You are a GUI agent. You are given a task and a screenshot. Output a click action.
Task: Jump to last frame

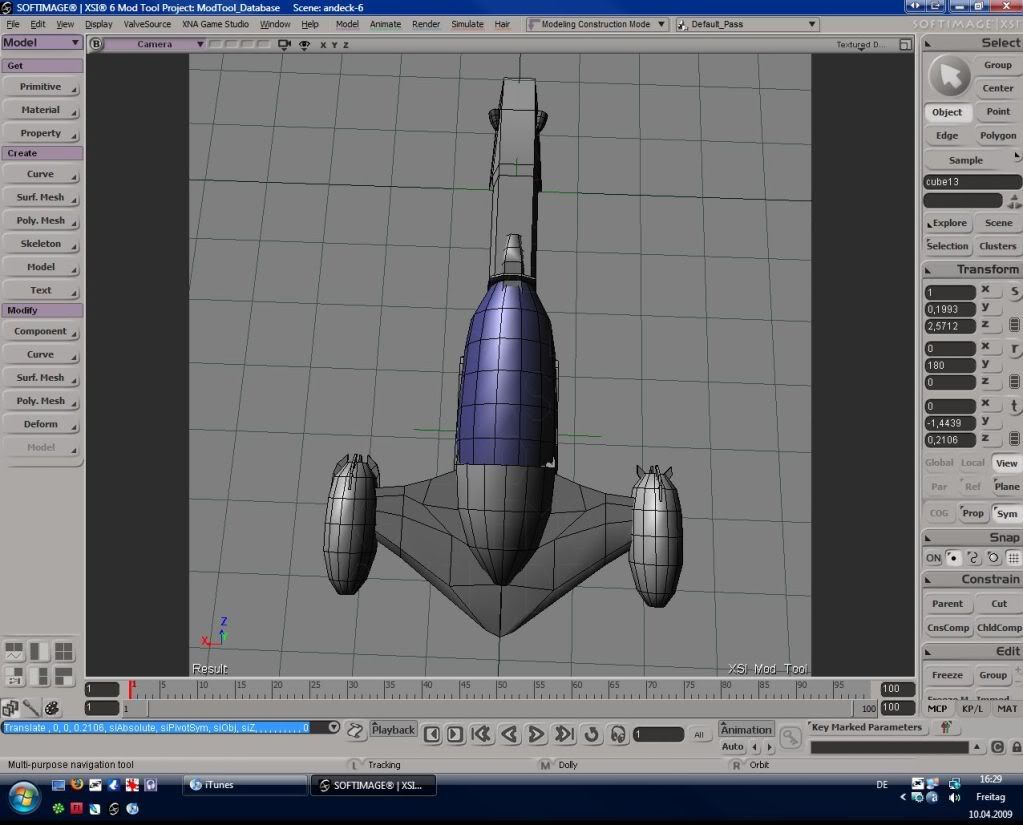tap(564, 734)
